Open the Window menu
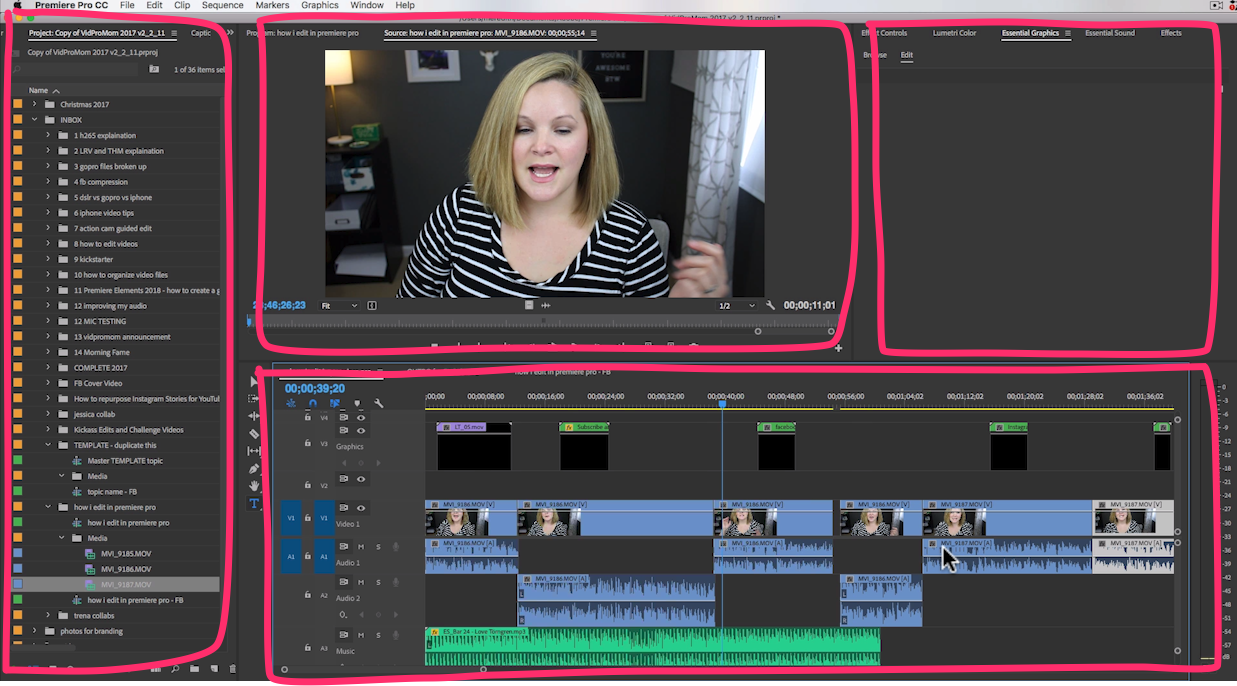The width and height of the screenshot is (1237, 686). [367, 5]
